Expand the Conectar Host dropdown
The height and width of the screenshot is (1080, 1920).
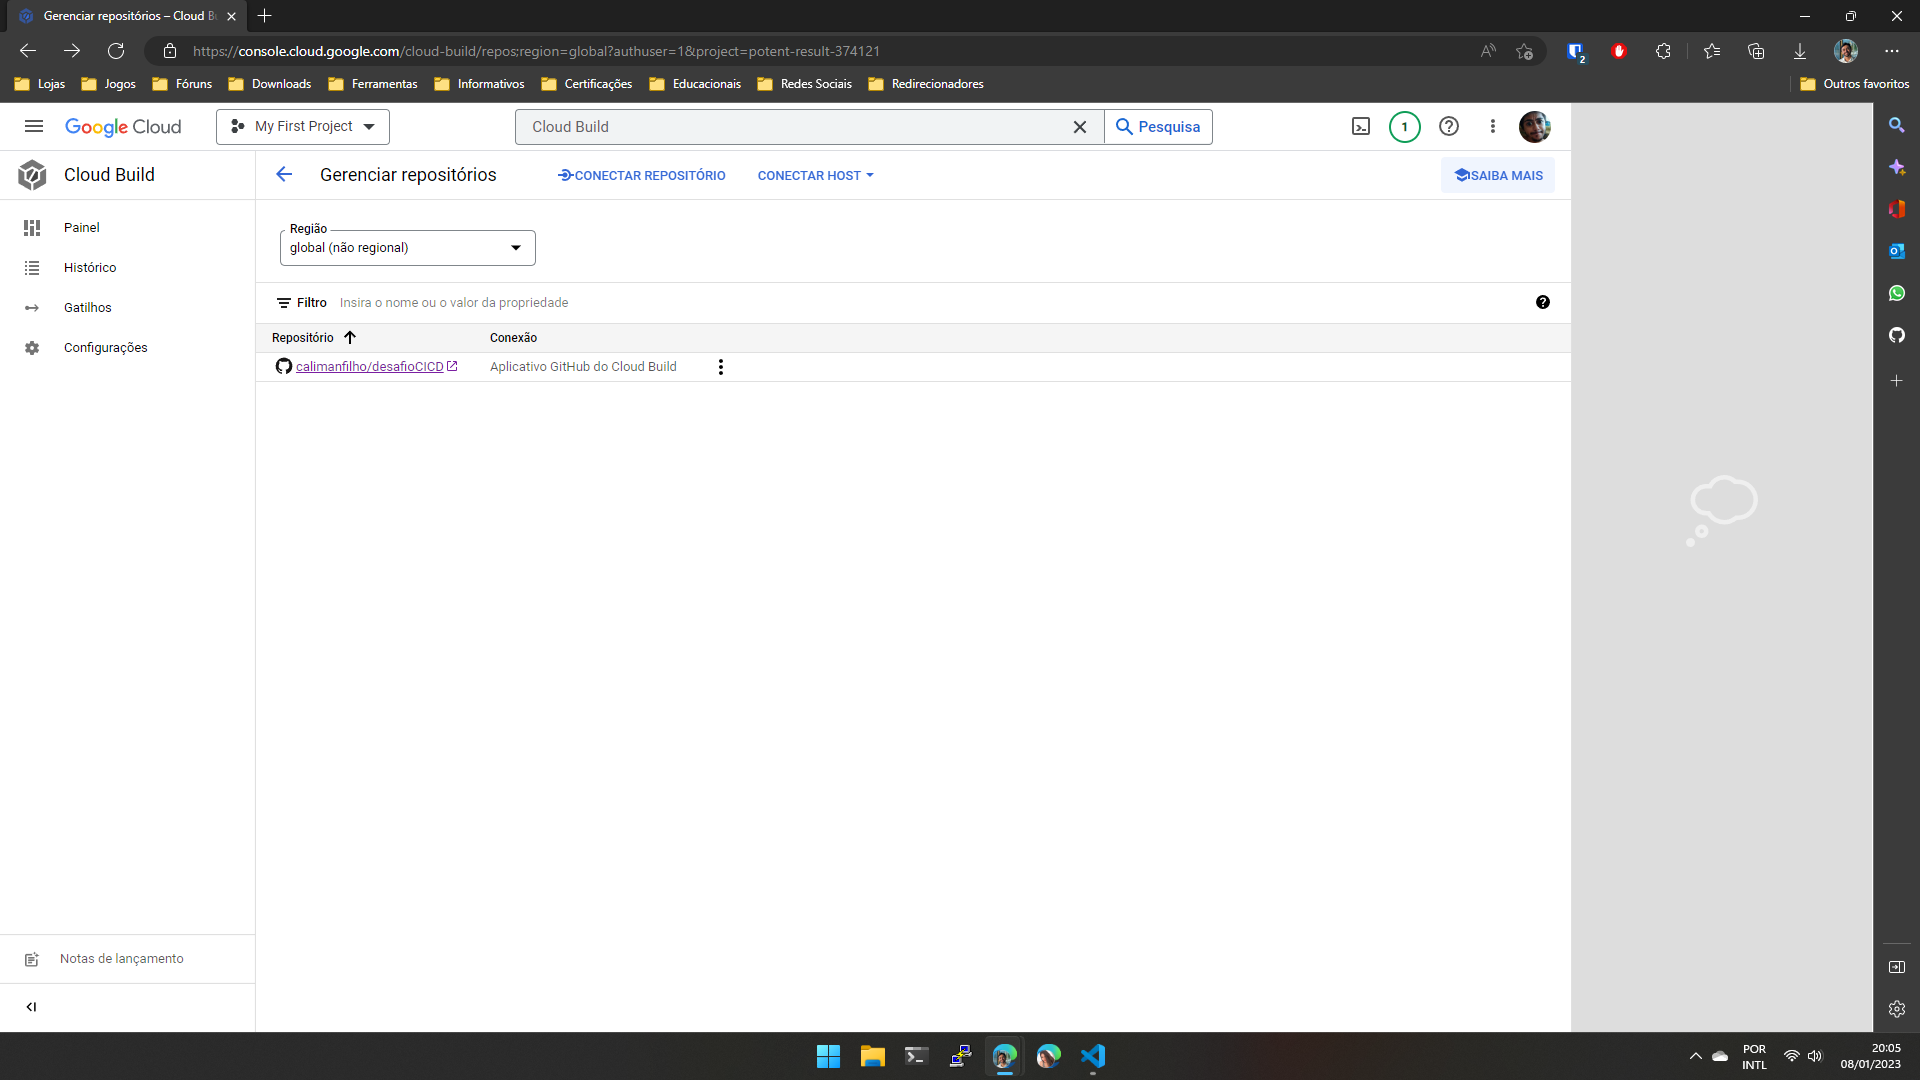pyautogui.click(x=816, y=176)
